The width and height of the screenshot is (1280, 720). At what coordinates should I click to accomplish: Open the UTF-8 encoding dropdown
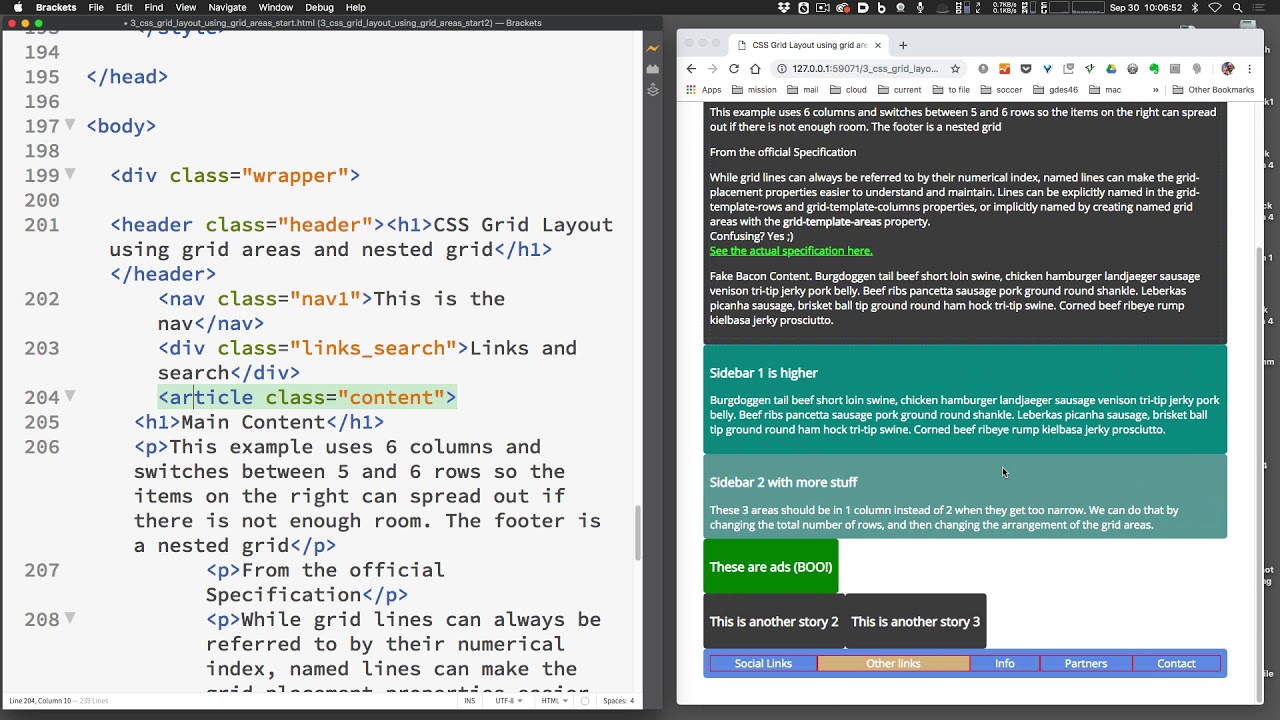pyautogui.click(x=507, y=701)
